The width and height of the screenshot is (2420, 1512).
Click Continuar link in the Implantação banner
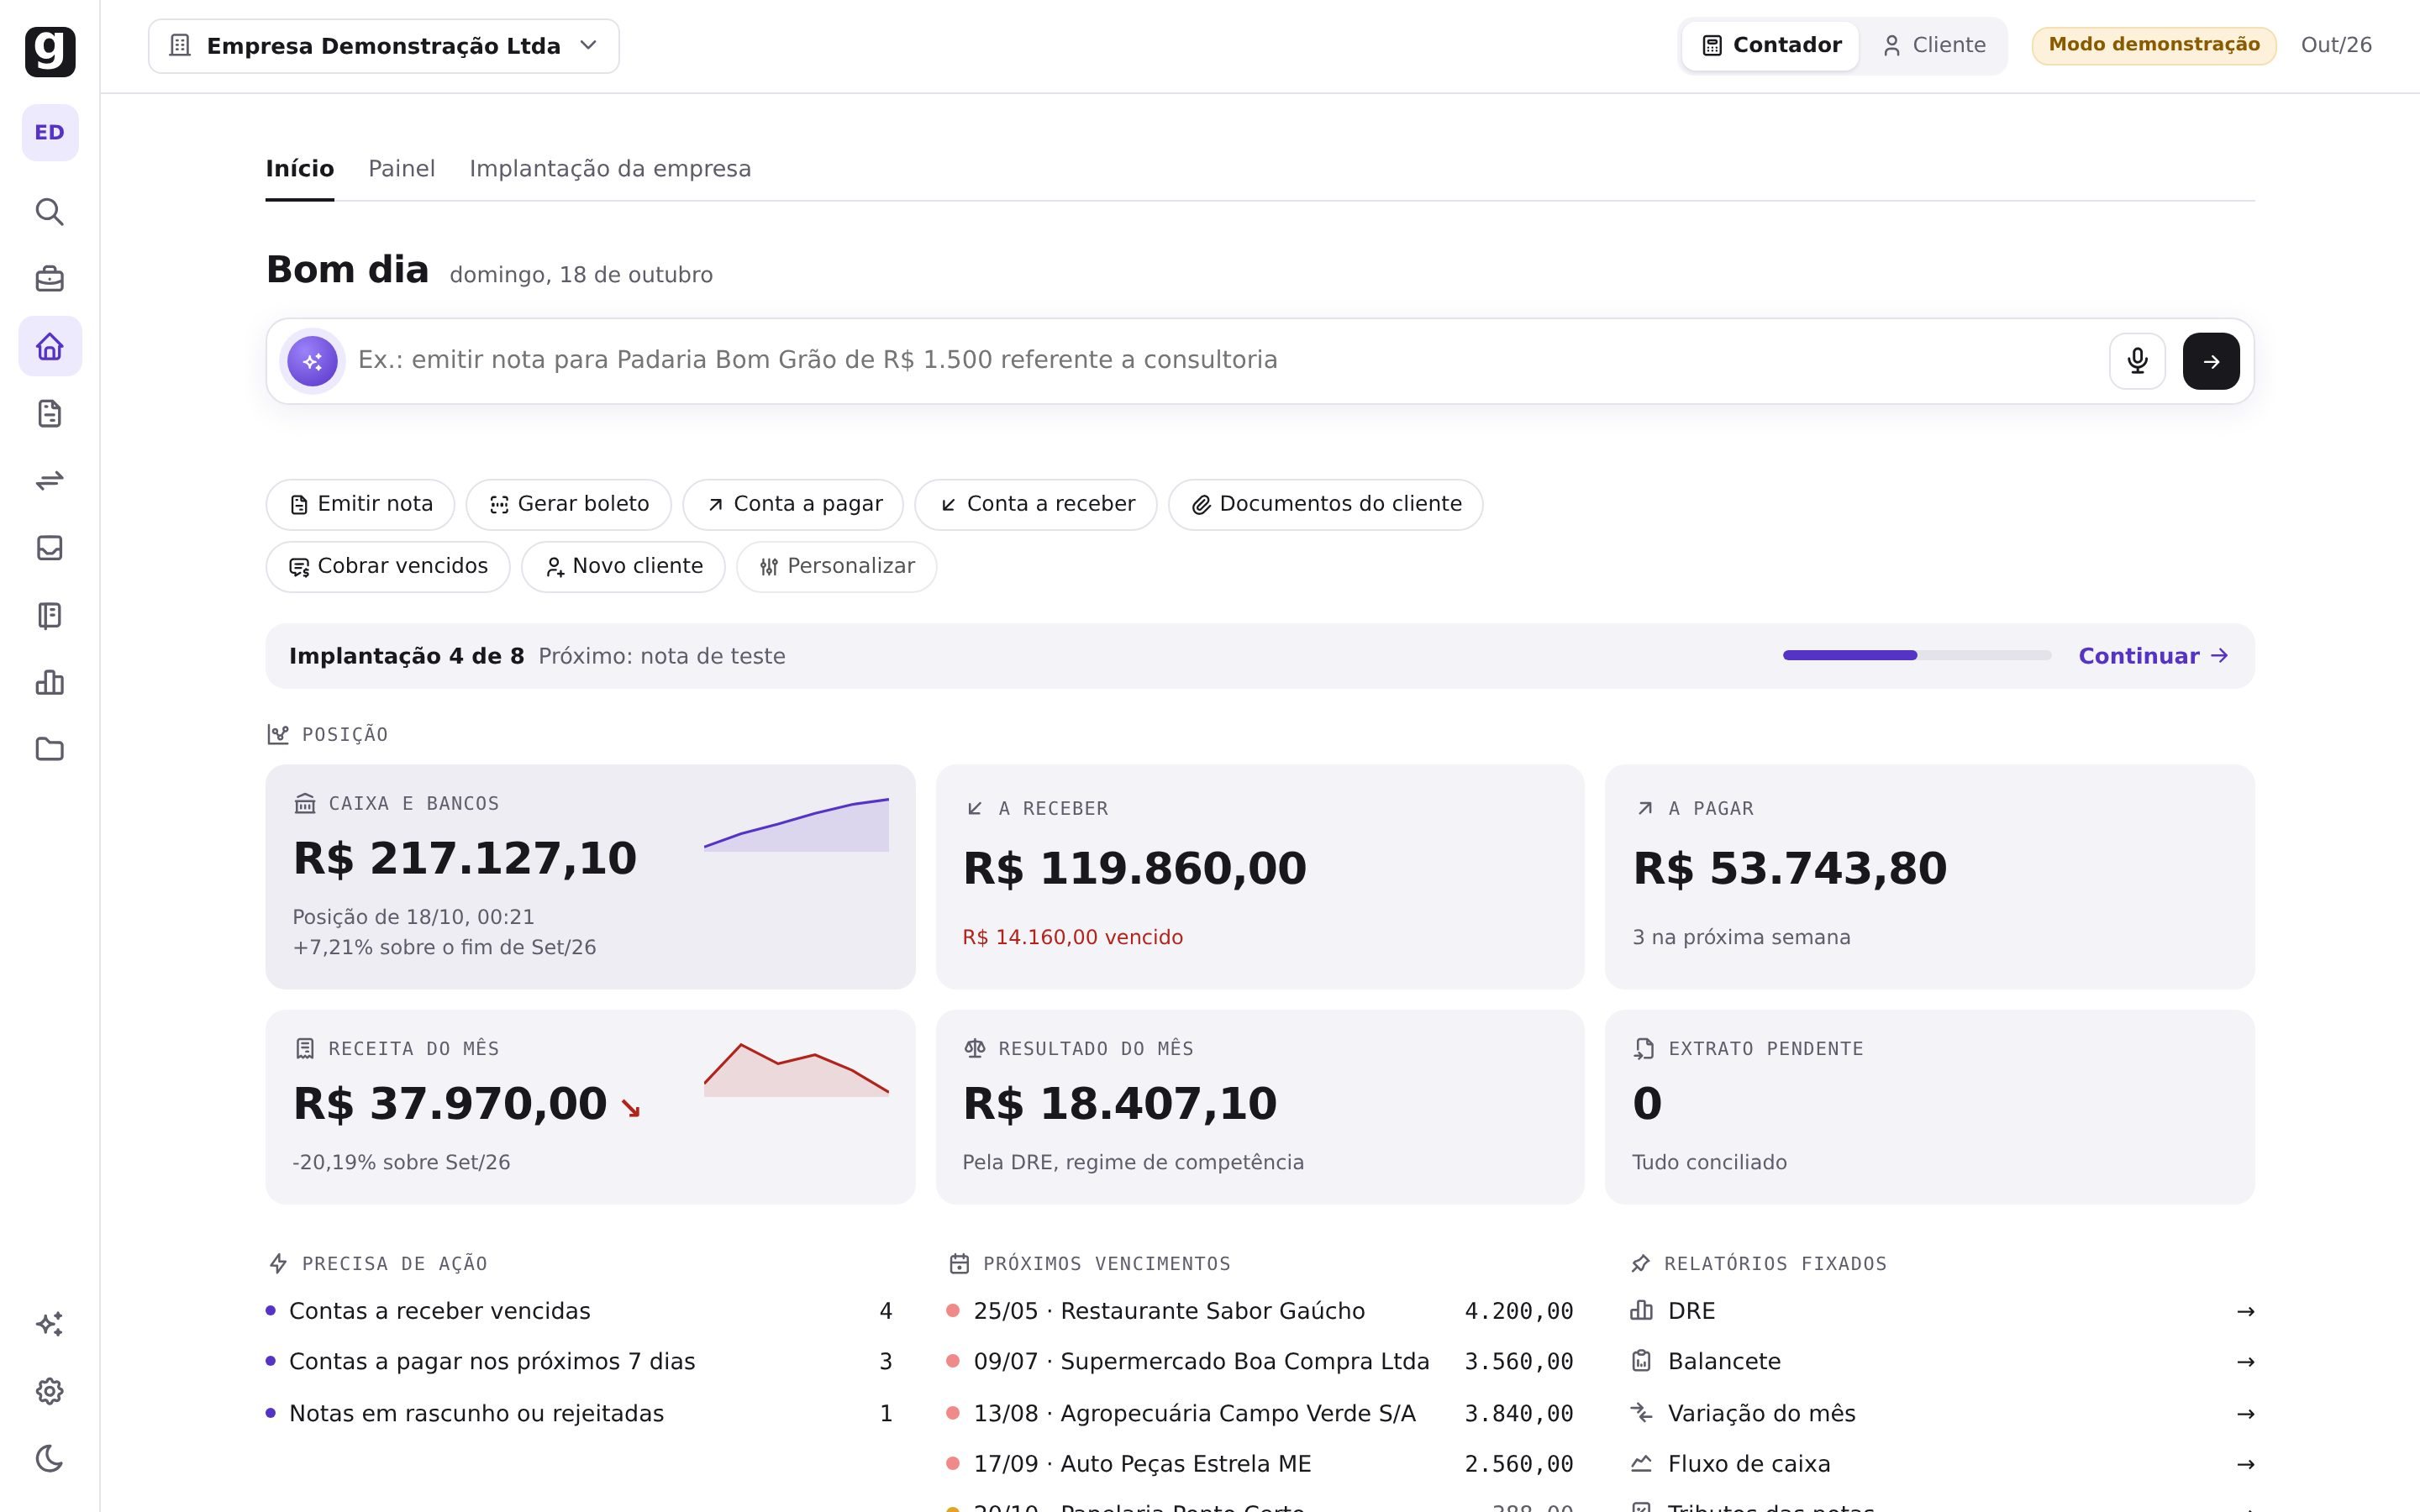[x=2153, y=656]
